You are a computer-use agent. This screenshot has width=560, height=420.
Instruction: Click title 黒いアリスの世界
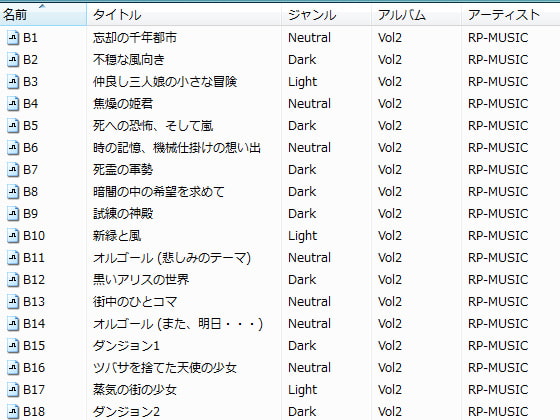click(141, 280)
